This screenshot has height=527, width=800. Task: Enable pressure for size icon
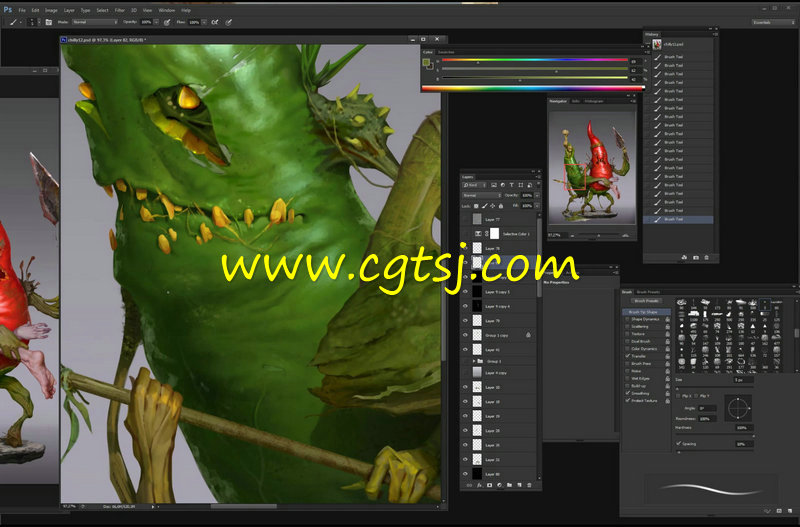[x=228, y=22]
